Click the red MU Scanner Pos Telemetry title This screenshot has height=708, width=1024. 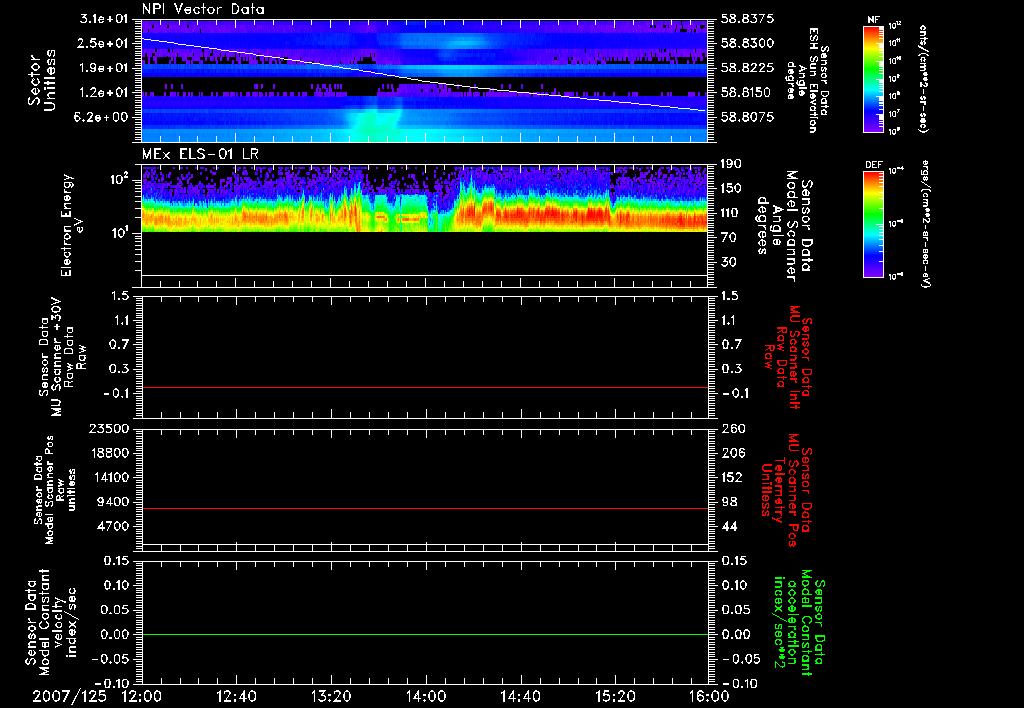(786, 490)
